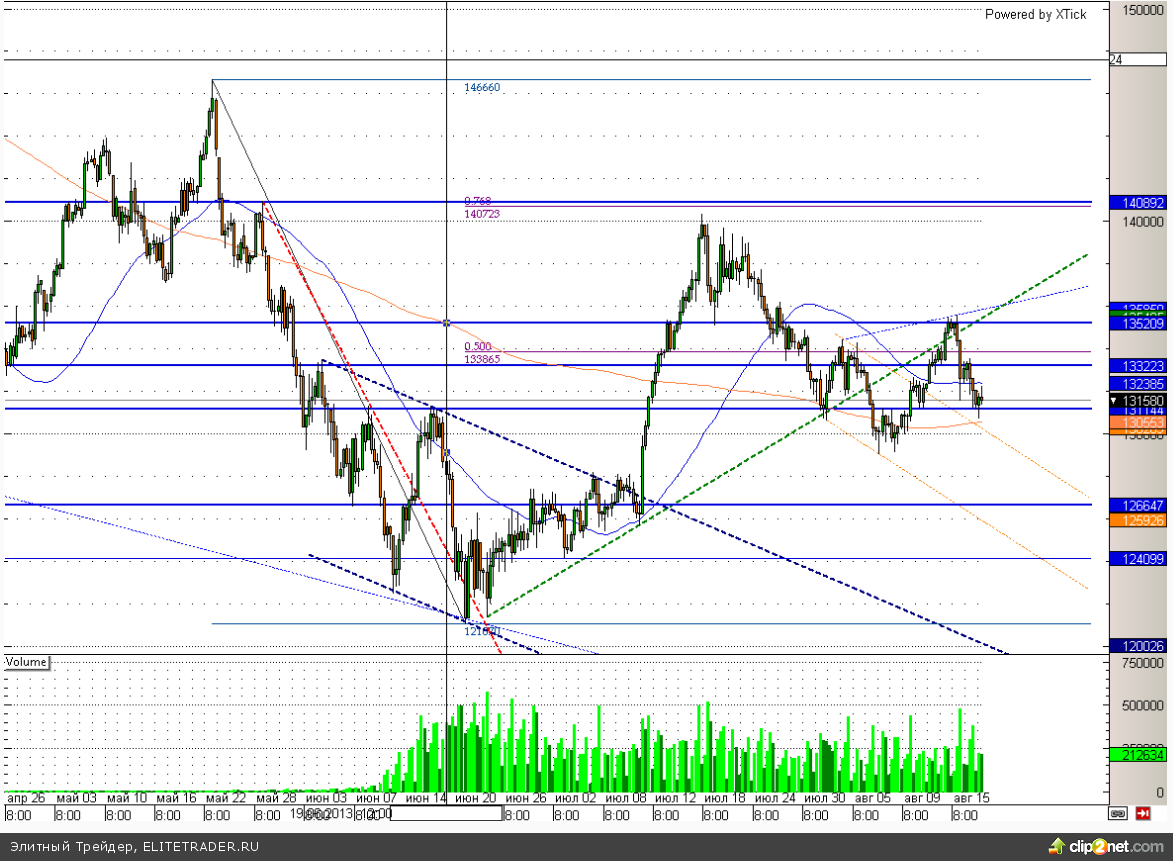
Task: Click the 126647 price level tag
Action: [1139, 505]
